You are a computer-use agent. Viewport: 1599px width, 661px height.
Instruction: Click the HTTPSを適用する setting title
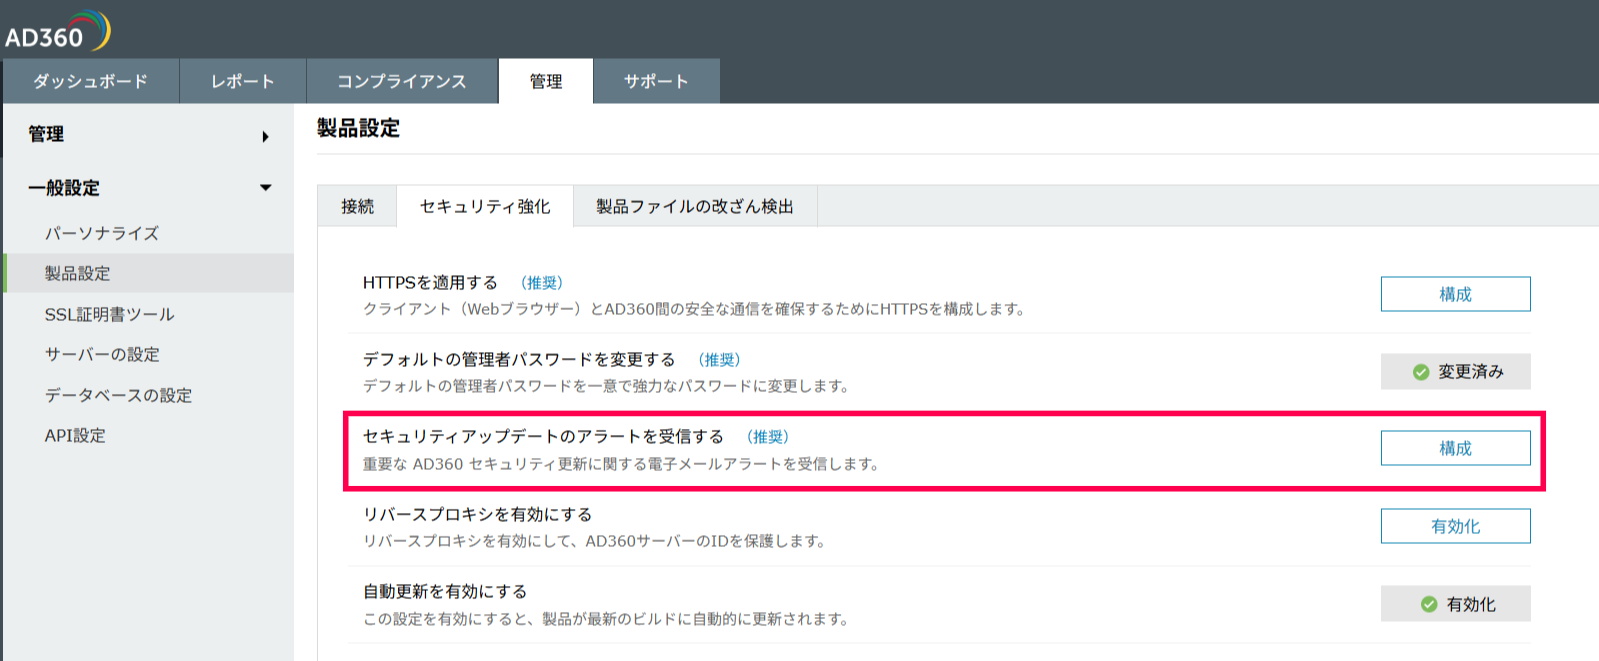(430, 282)
